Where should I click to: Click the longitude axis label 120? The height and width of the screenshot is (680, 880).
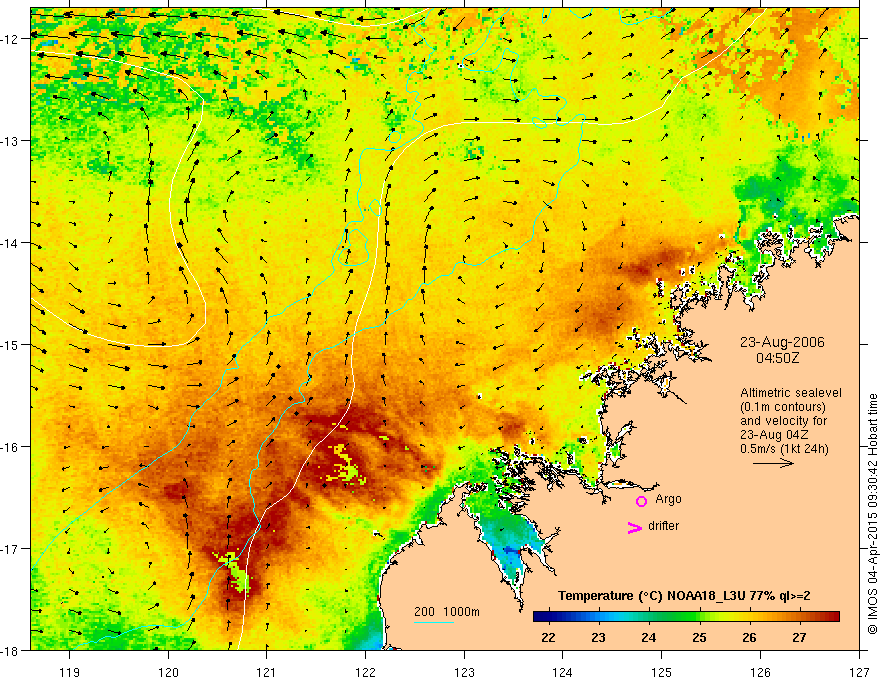click(x=168, y=672)
